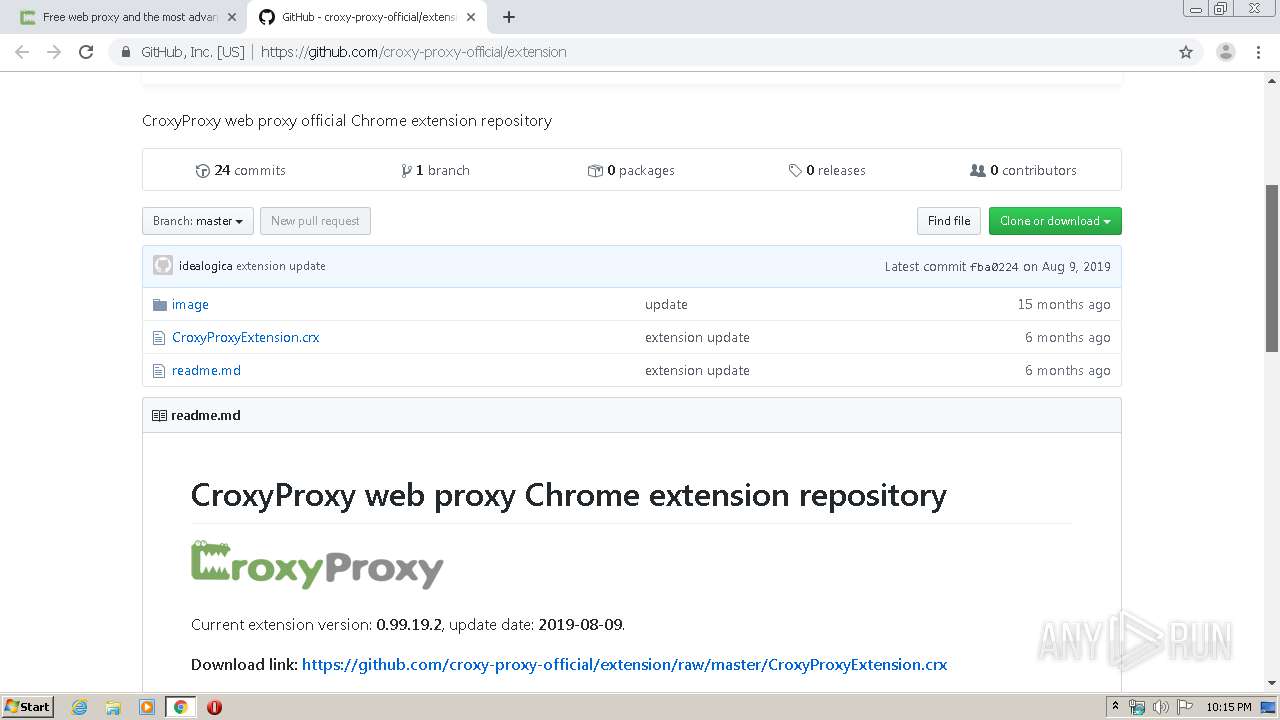The width and height of the screenshot is (1280, 720).
Task: View site info via the padlock icon
Action: pos(126,52)
